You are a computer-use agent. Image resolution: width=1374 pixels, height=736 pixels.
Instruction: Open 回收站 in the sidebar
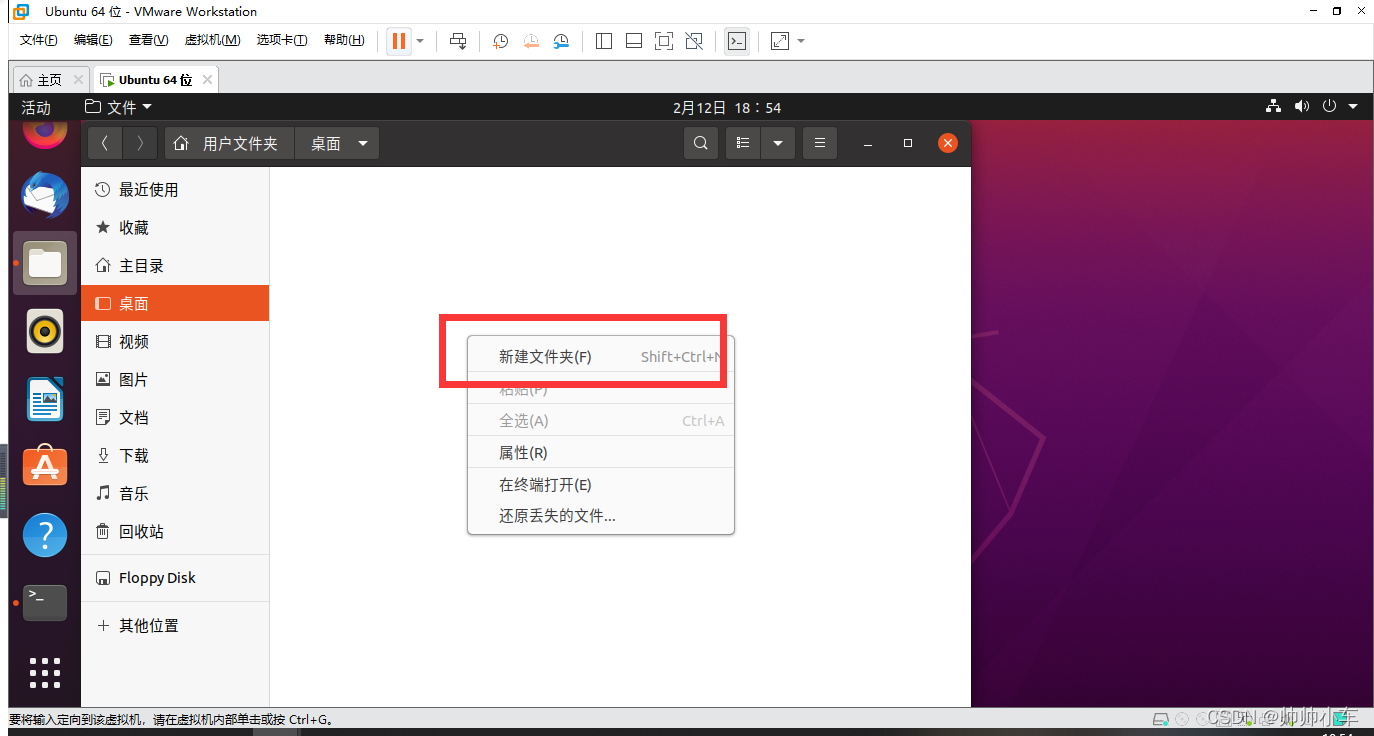point(175,532)
